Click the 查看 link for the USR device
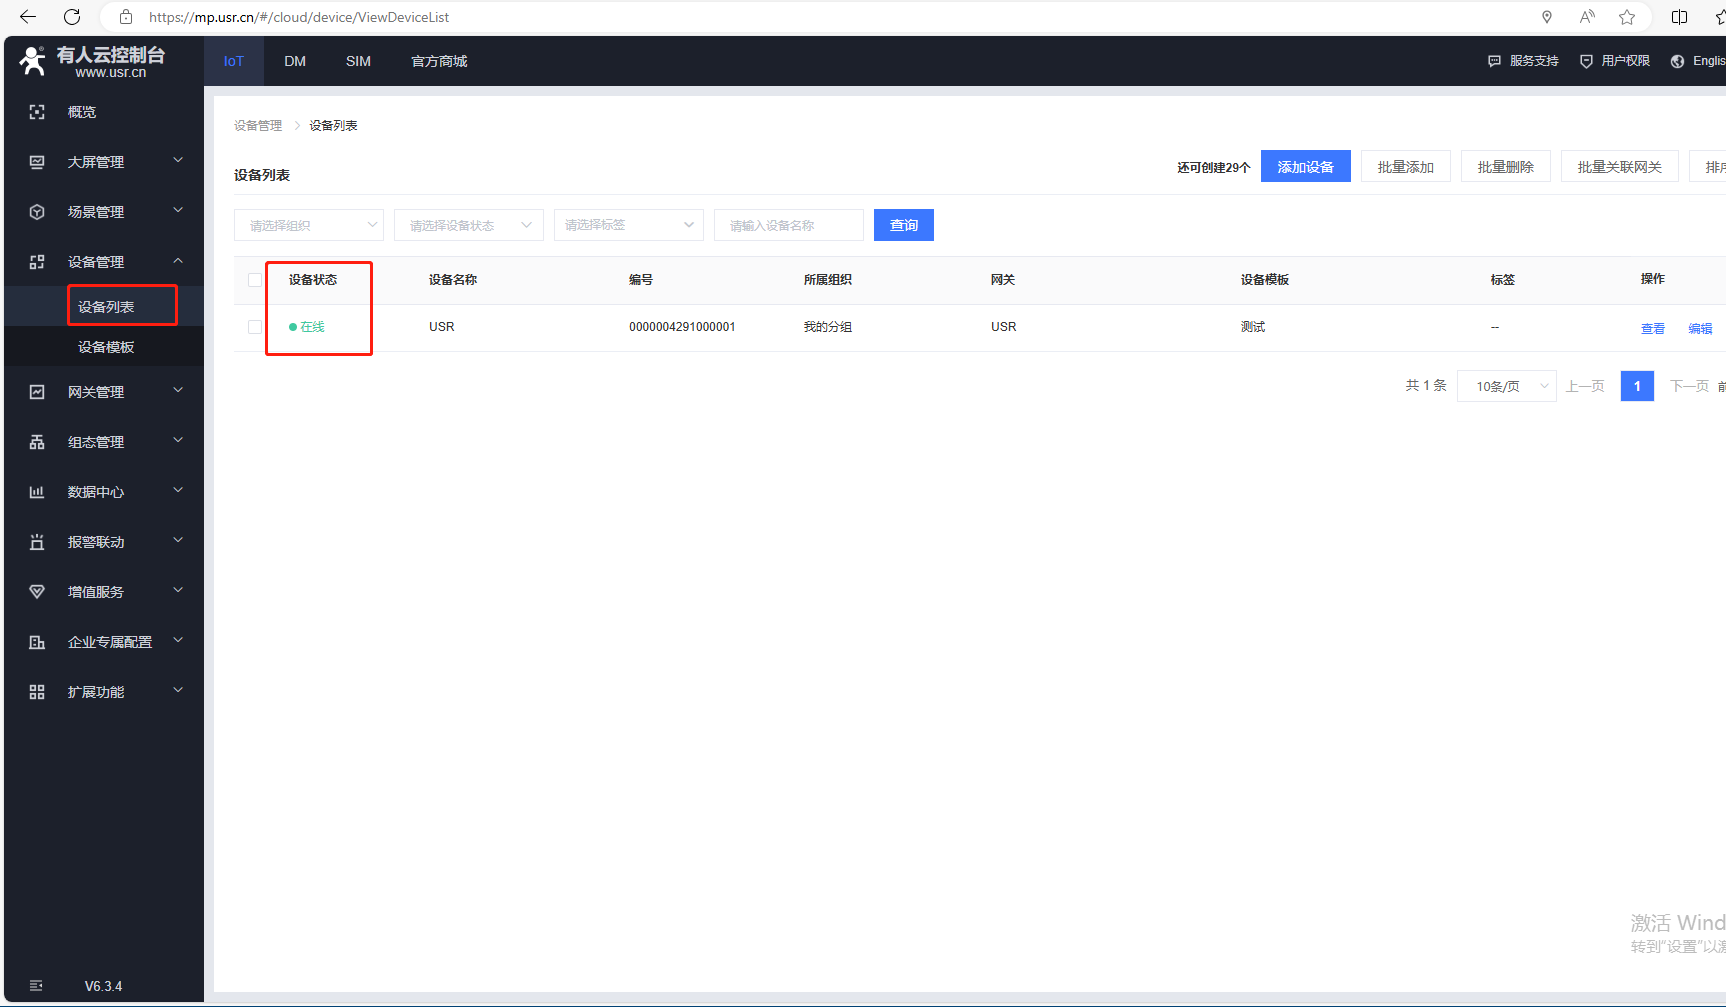Screen dimensions: 1726x1007 [x=1652, y=328]
